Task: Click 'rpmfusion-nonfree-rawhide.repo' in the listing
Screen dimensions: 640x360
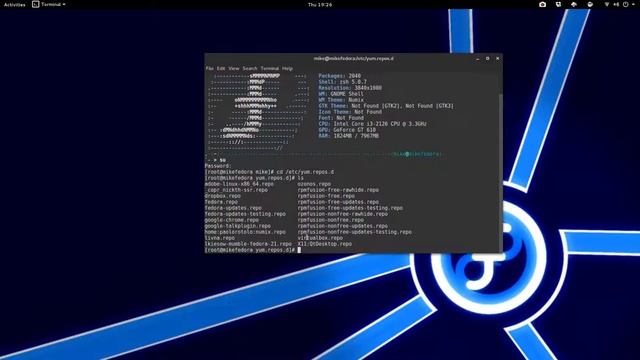Action: (x=342, y=214)
